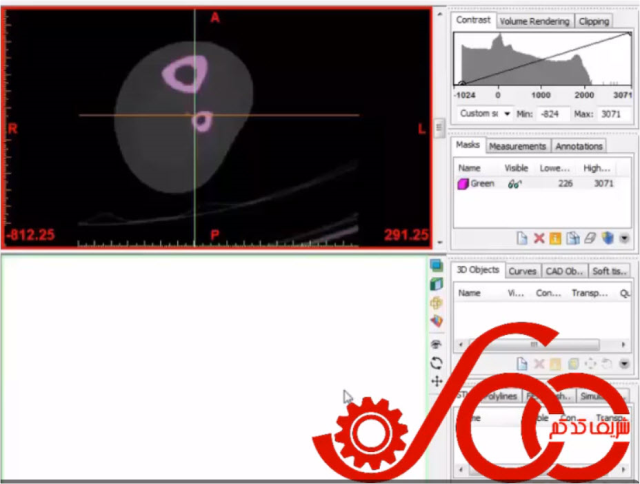Image resolution: width=640 pixels, height=484 pixels.
Task: Click the axial view scrollbar up arrow
Action: pyautogui.click(x=440, y=13)
